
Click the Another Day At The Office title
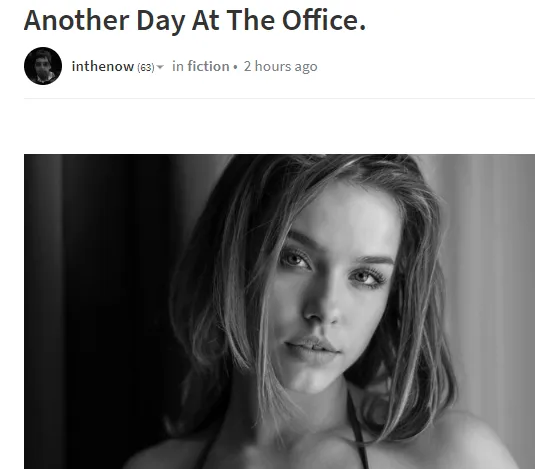coord(195,20)
